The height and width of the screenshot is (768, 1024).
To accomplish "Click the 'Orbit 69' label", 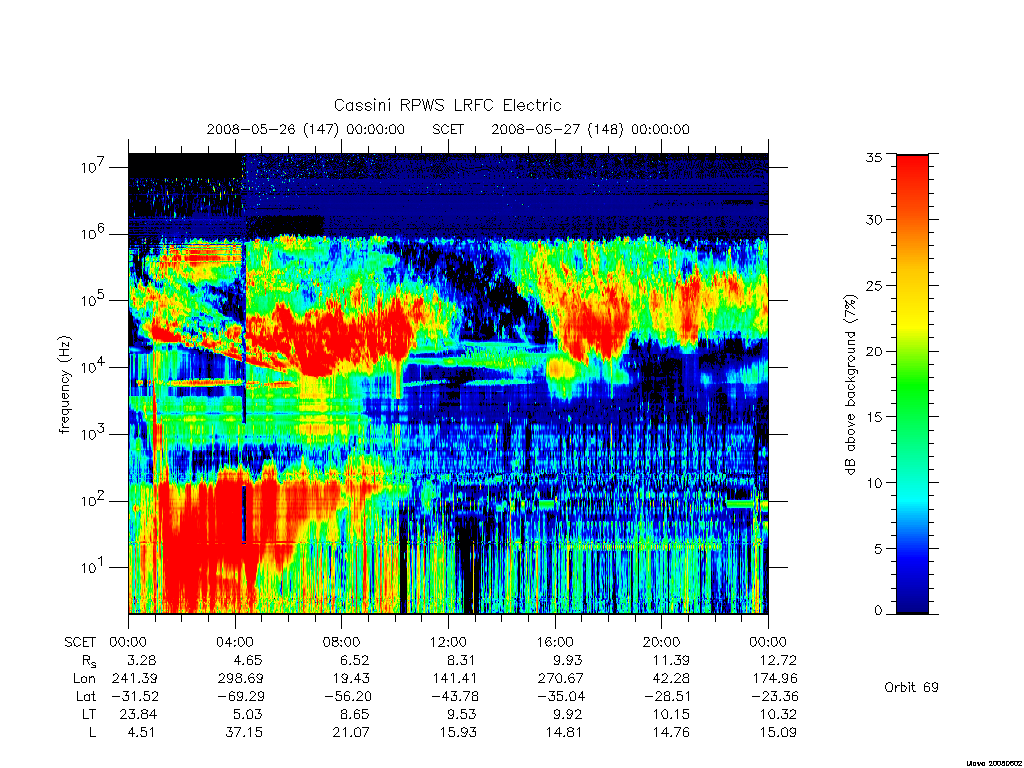I will 911,687.
